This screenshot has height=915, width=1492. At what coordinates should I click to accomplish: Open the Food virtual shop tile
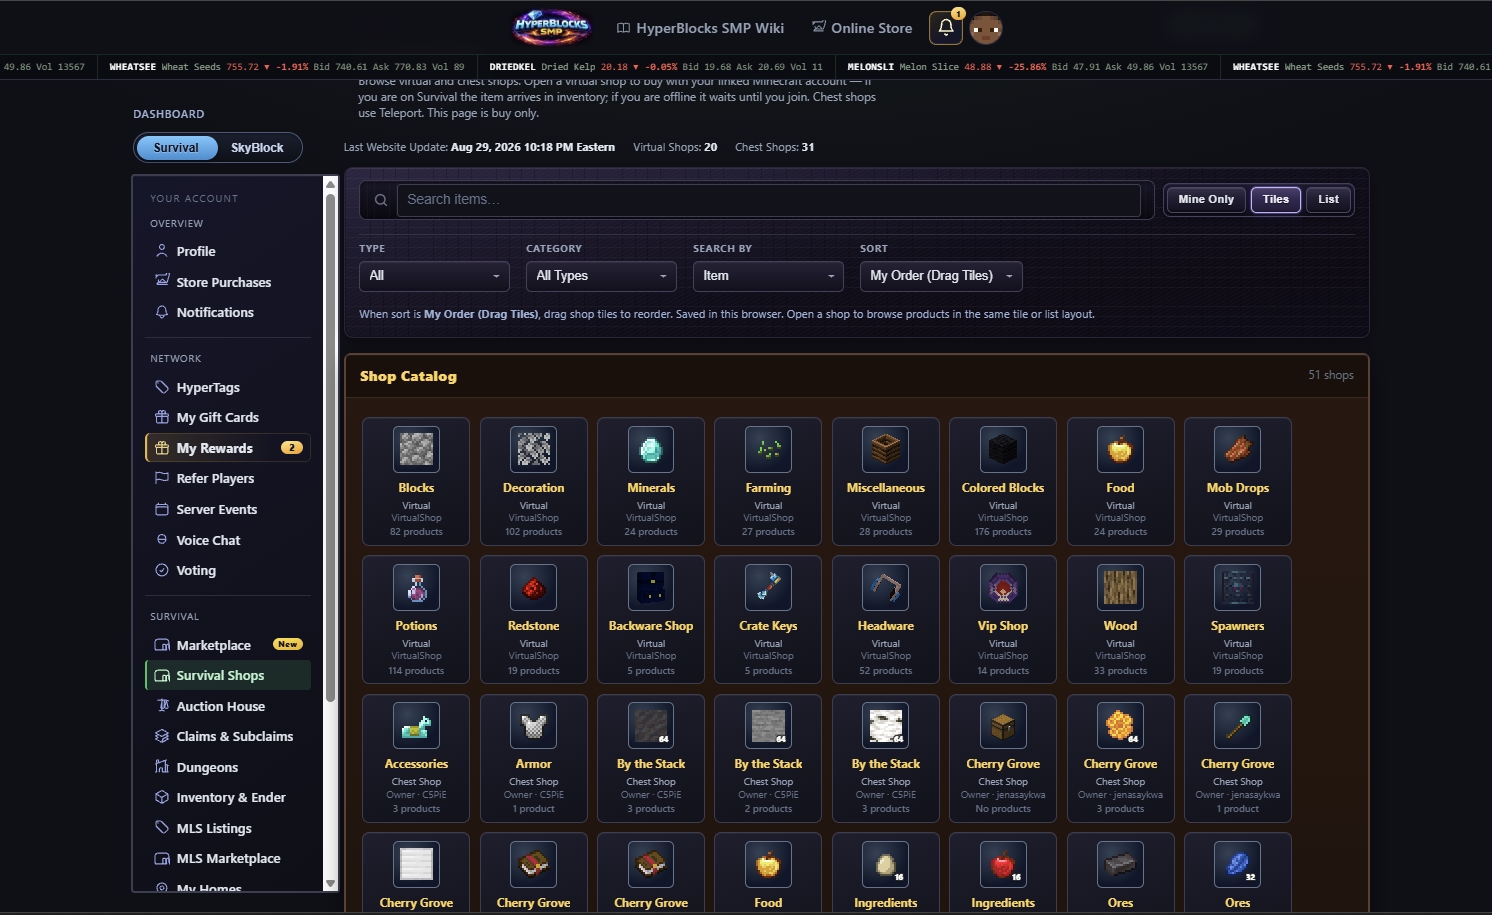1120,481
